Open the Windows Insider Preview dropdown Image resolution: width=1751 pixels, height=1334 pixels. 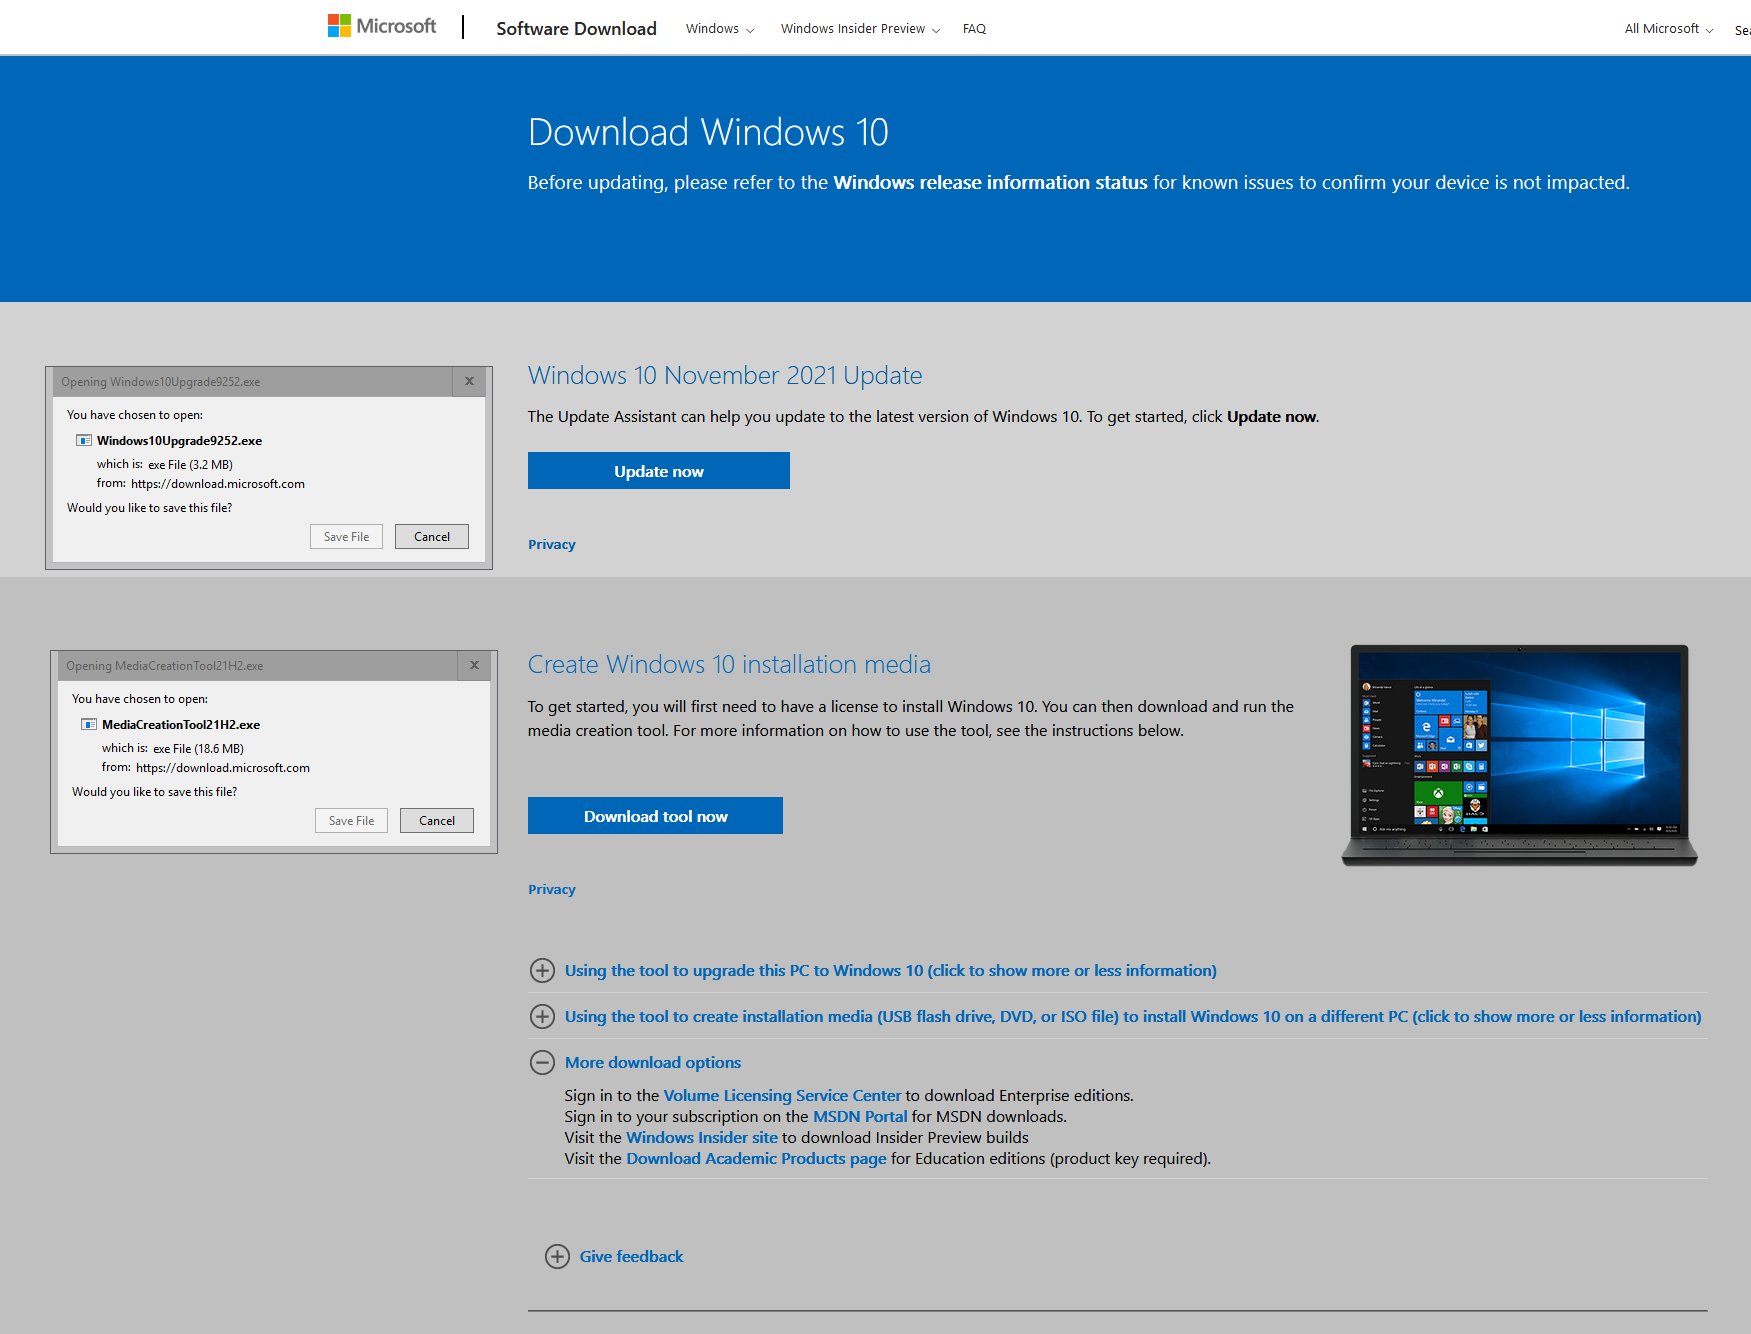click(x=859, y=29)
